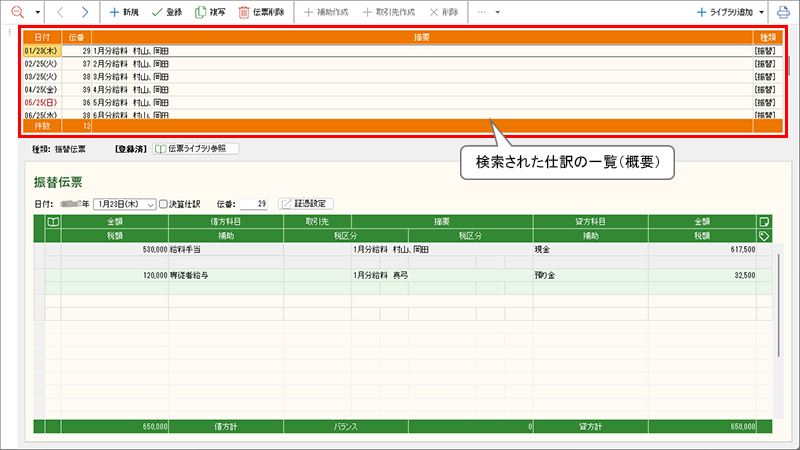Go to the previous slip arrow
800x450 pixels.
coord(60,12)
